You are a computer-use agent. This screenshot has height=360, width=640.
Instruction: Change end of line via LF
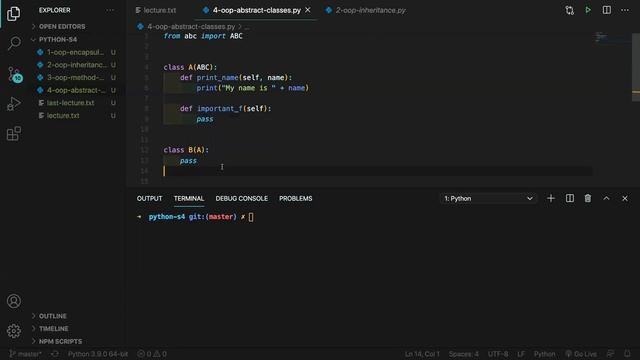click(x=521, y=354)
